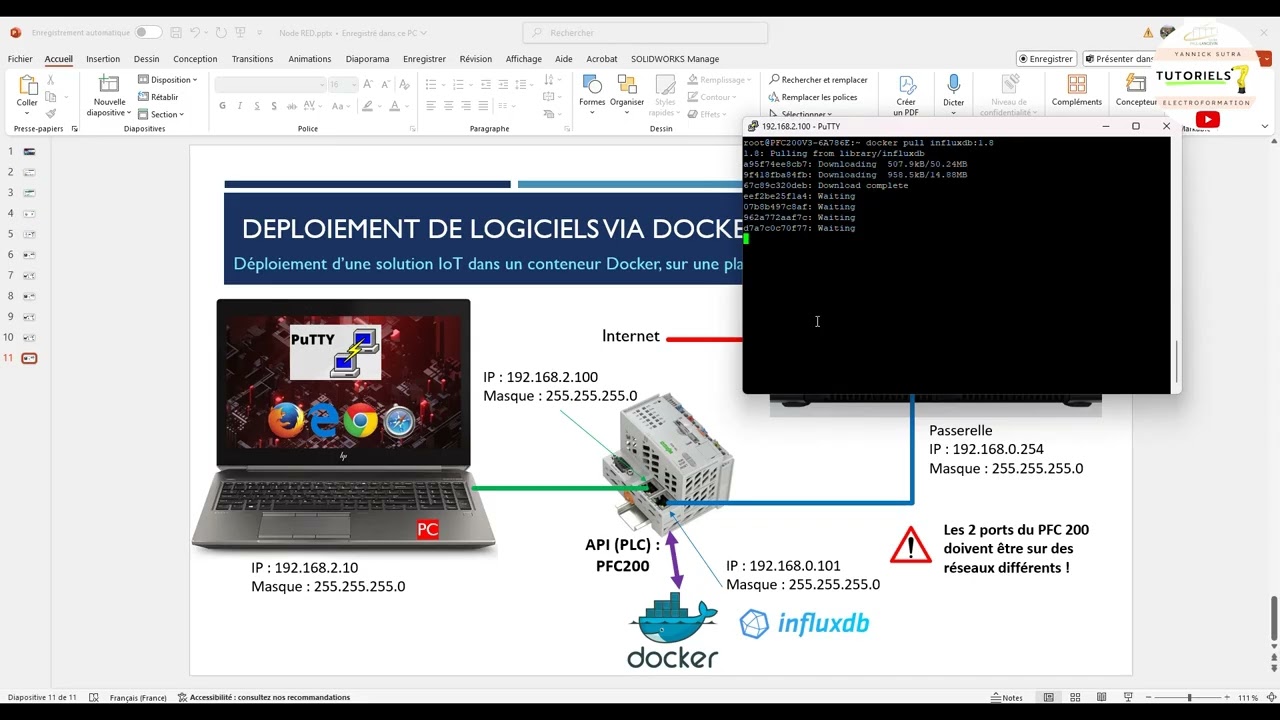1280x720 pixels.
Task: Open the Formes shapes gallery
Action: click(592, 94)
